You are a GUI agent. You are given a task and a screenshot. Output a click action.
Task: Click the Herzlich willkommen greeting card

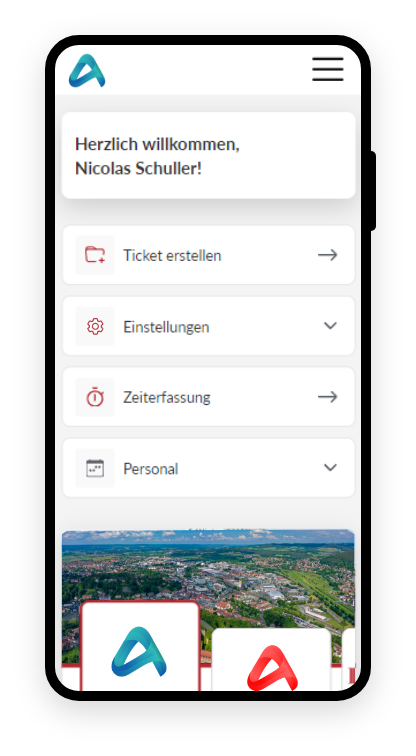(x=209, y=155)
